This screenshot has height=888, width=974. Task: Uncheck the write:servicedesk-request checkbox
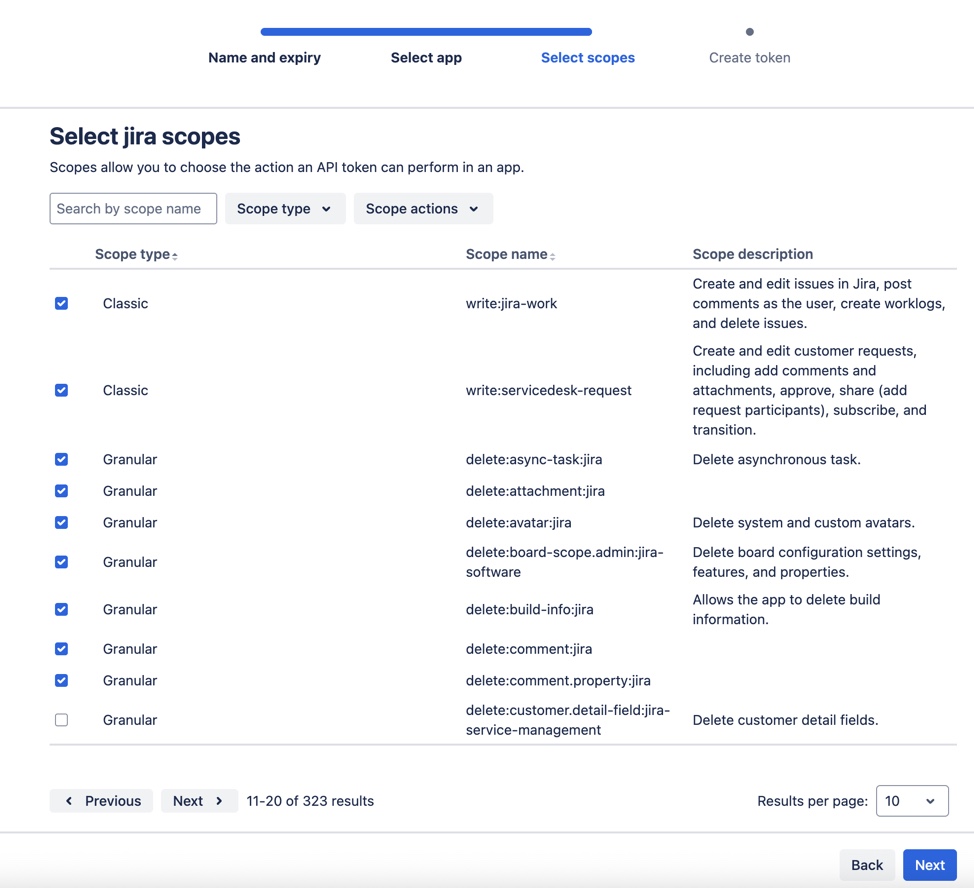61,390
